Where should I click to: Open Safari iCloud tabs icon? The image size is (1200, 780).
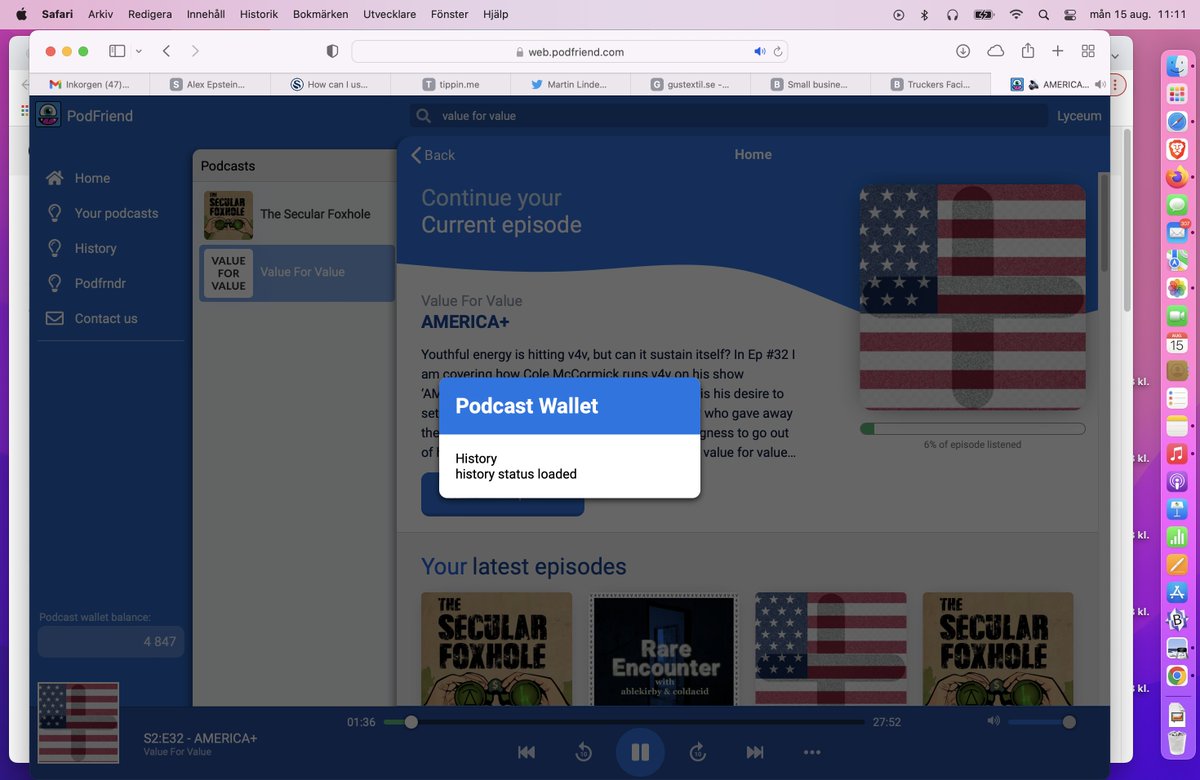click(x=995, y=51)
